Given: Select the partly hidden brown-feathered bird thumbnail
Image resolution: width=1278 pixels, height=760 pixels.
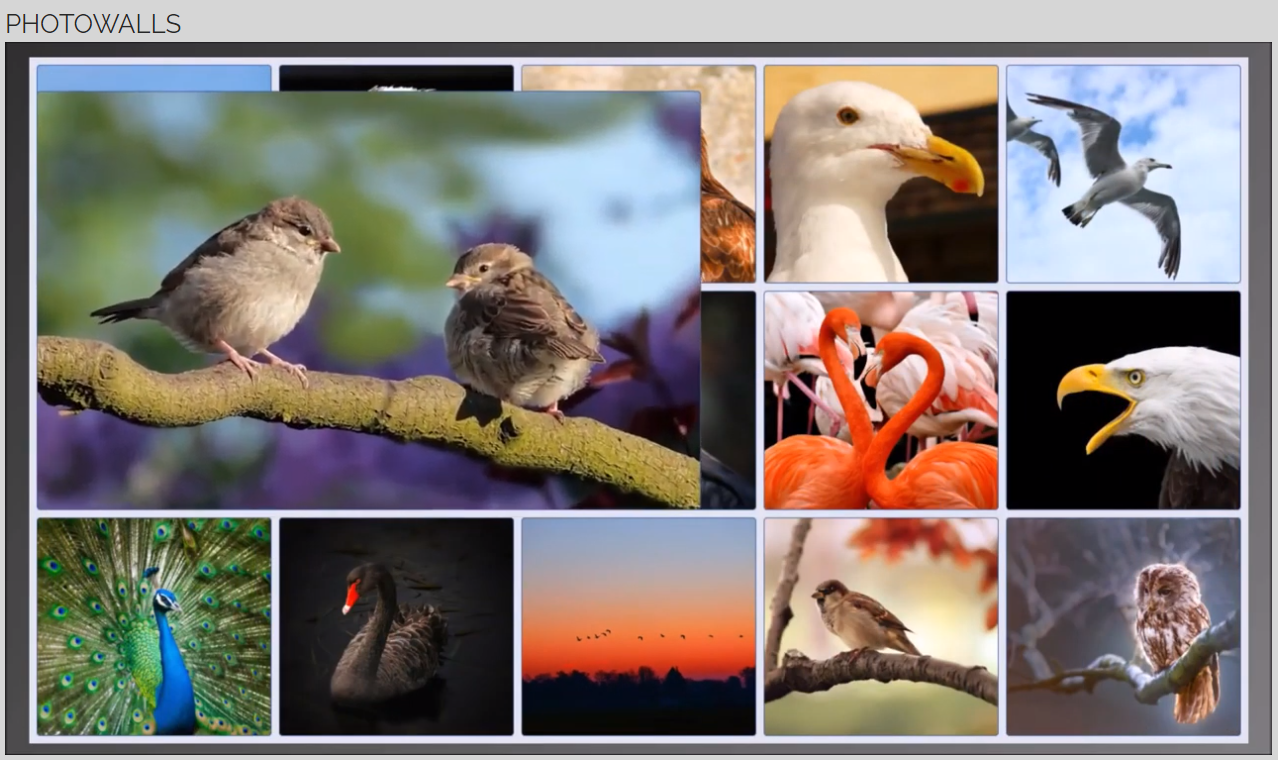Looking at the screenshot, I should tap(728, 174).
